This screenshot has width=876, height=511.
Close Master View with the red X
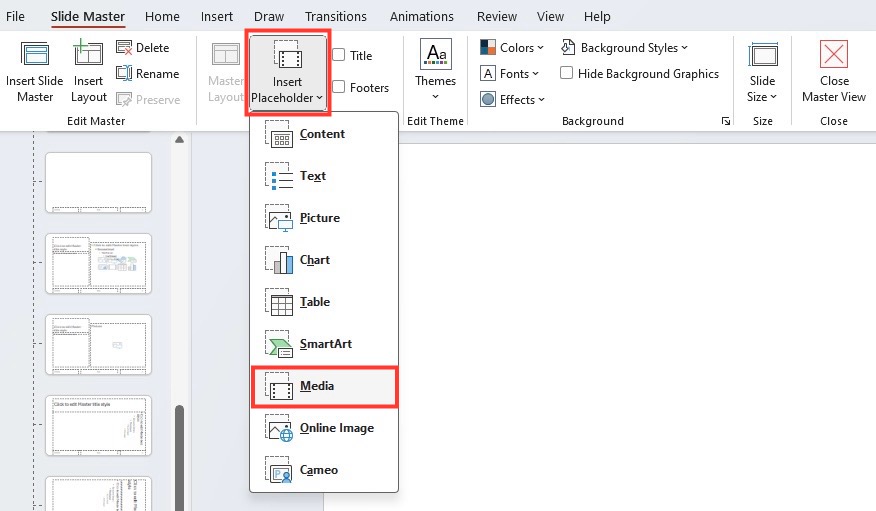[834, 55]
